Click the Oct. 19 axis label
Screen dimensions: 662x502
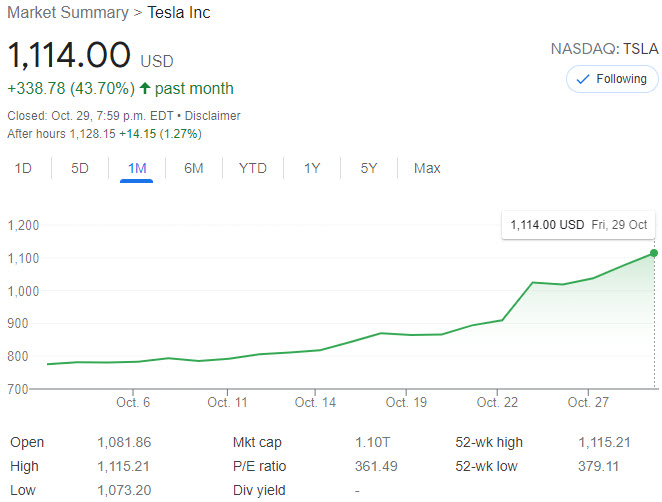click(x=406, y=402)
